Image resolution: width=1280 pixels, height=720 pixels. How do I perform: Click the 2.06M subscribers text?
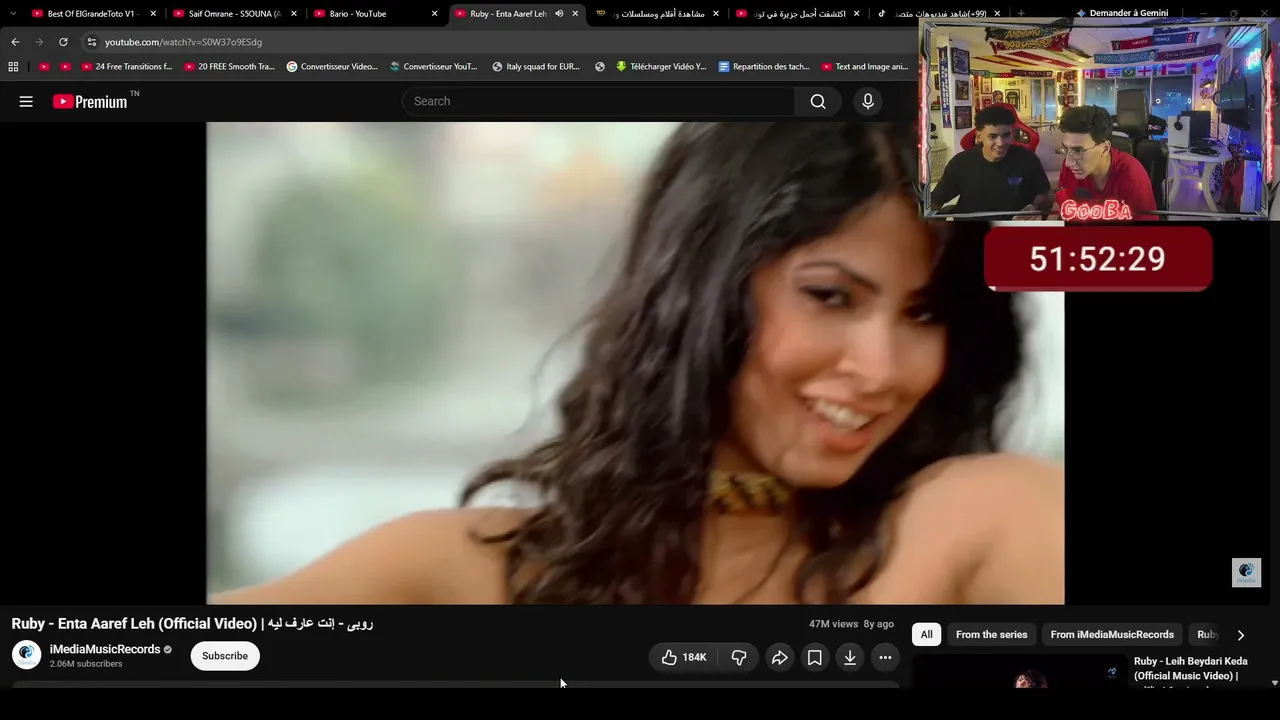pos(86,664)
